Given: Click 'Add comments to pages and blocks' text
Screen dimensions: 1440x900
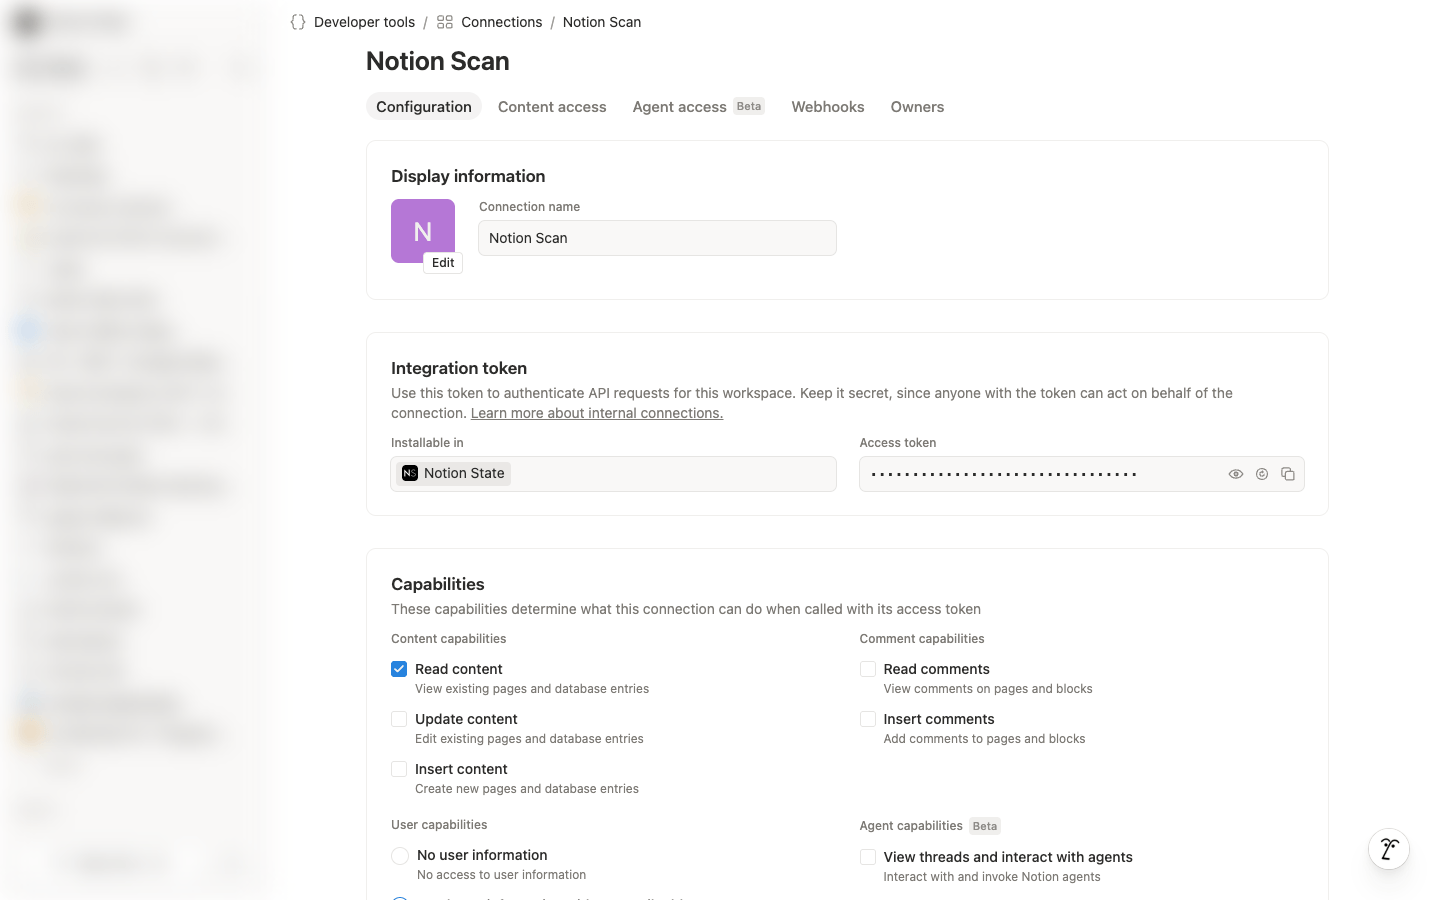Looking at the screenshot, I should (x=984, y=739).
